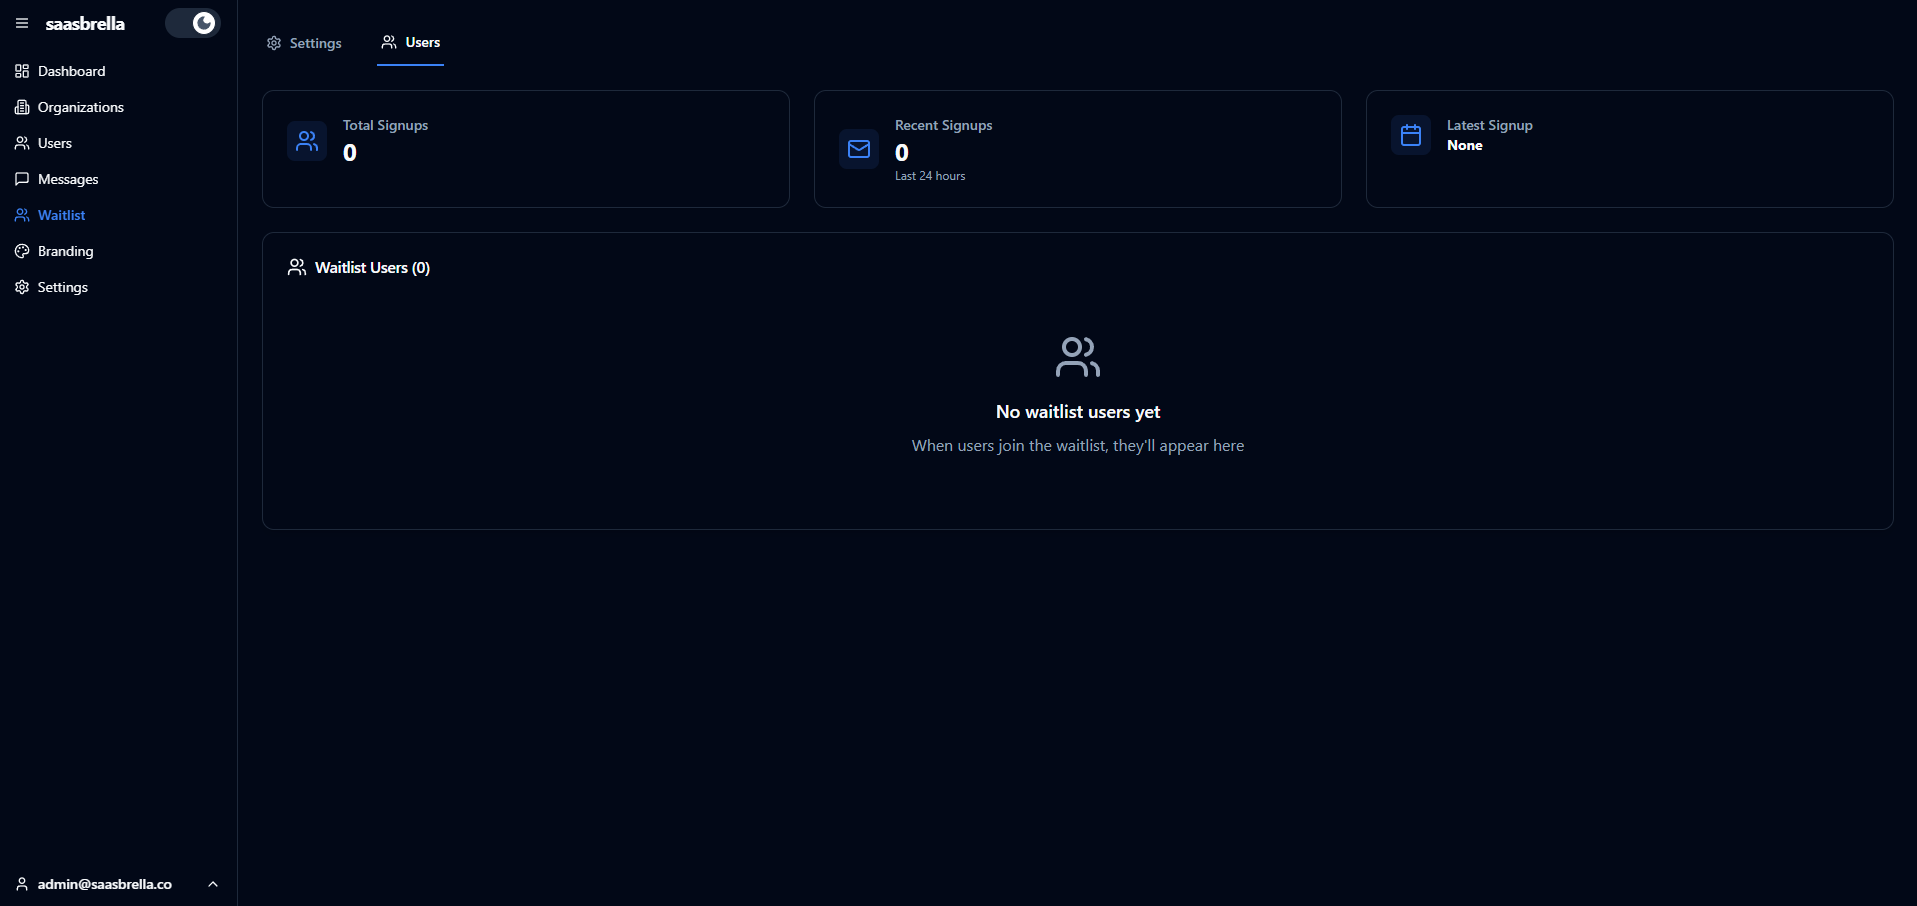Select the Users tab
The height and width of the screenshot is (906, 1917).
tap(410, 43)
